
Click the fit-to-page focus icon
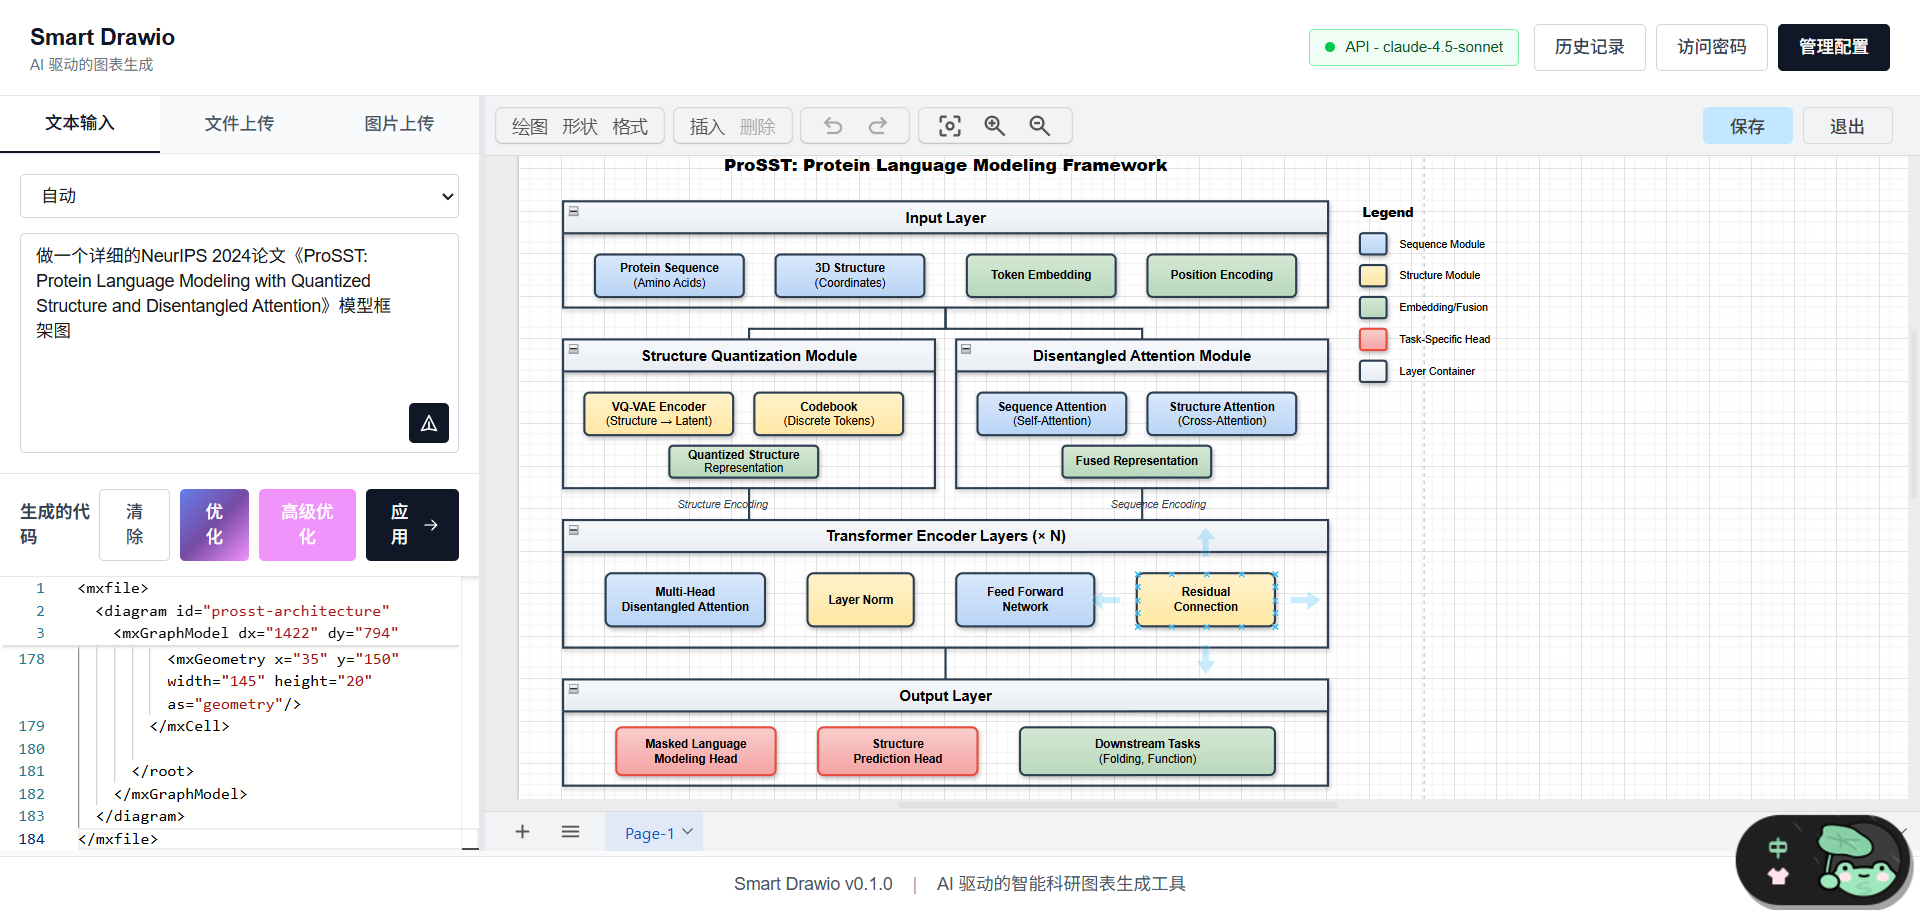pyautogui.click(x=950, y=126)
